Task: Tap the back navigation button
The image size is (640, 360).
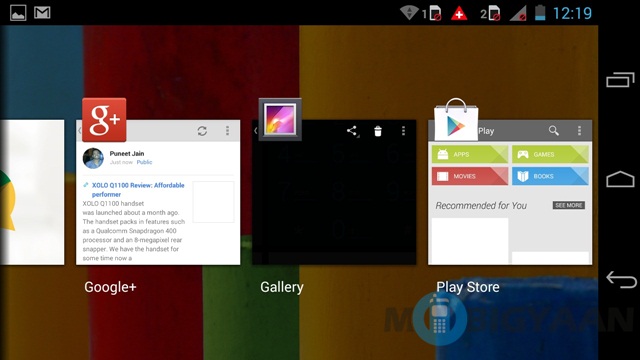Action: pos(621,279)
